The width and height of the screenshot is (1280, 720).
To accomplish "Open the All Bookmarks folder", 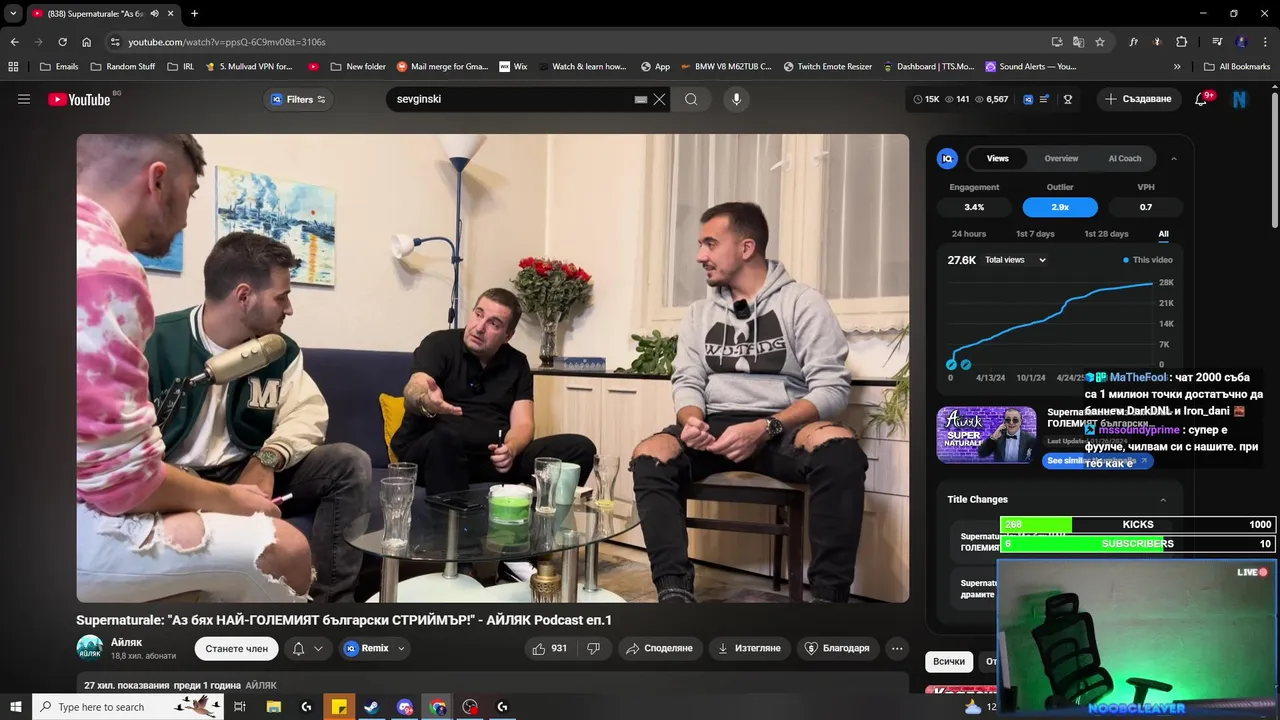I will [x=1237, y=67].
